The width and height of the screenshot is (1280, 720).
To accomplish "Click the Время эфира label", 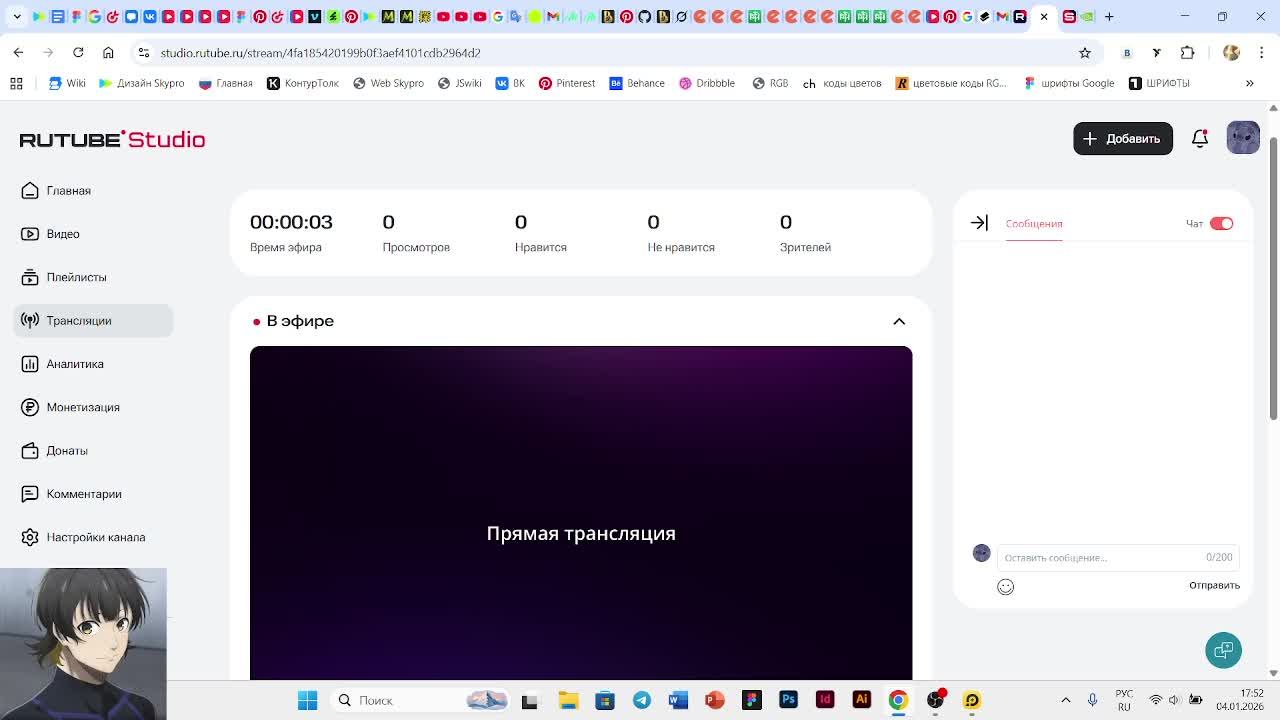I will (x=286, y=247).
